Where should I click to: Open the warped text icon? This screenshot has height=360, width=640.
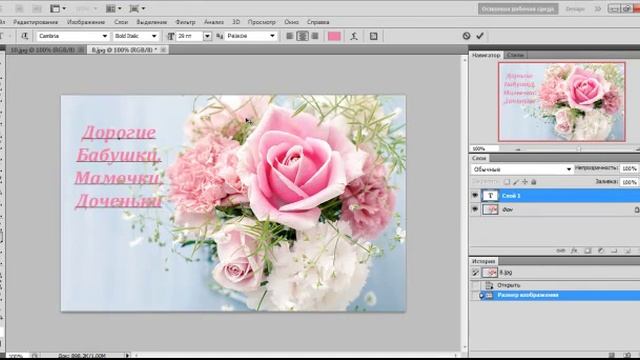354,36
